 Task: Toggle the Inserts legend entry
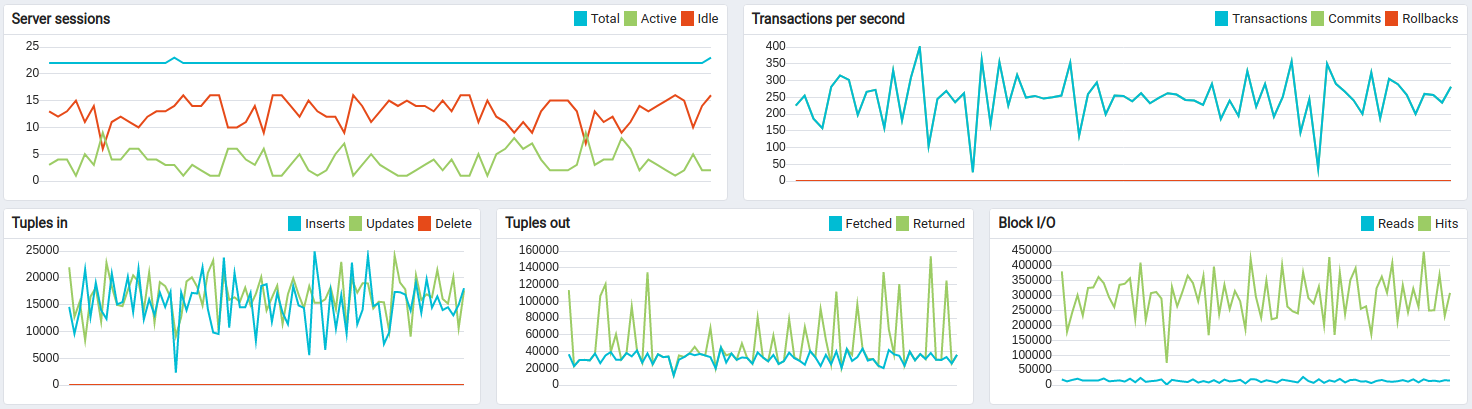(x=325, y=223)
